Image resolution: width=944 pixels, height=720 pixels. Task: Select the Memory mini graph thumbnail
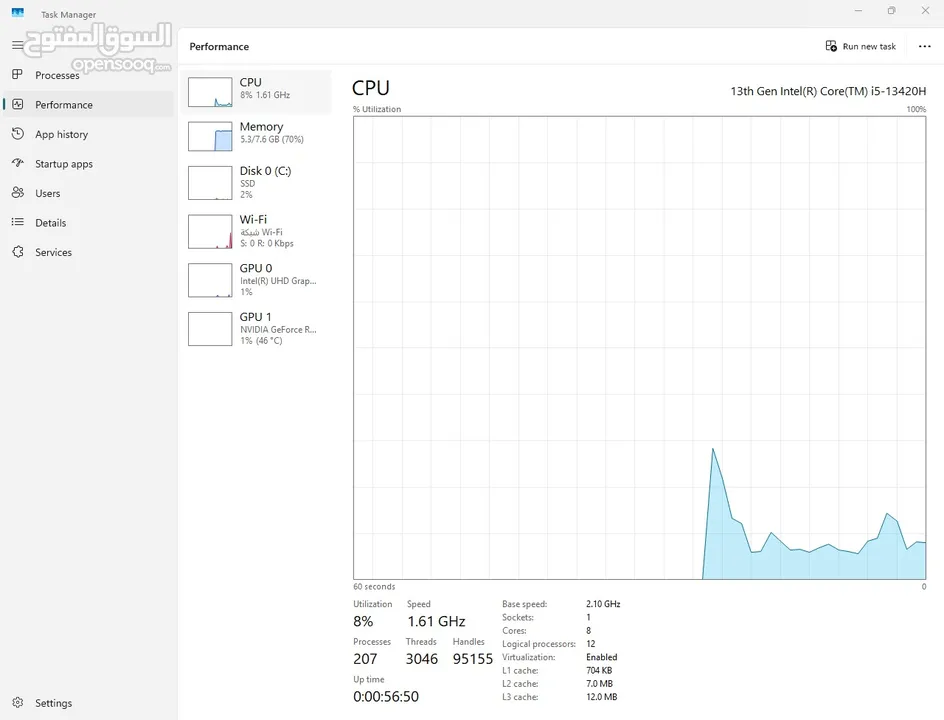coord(210,137)
